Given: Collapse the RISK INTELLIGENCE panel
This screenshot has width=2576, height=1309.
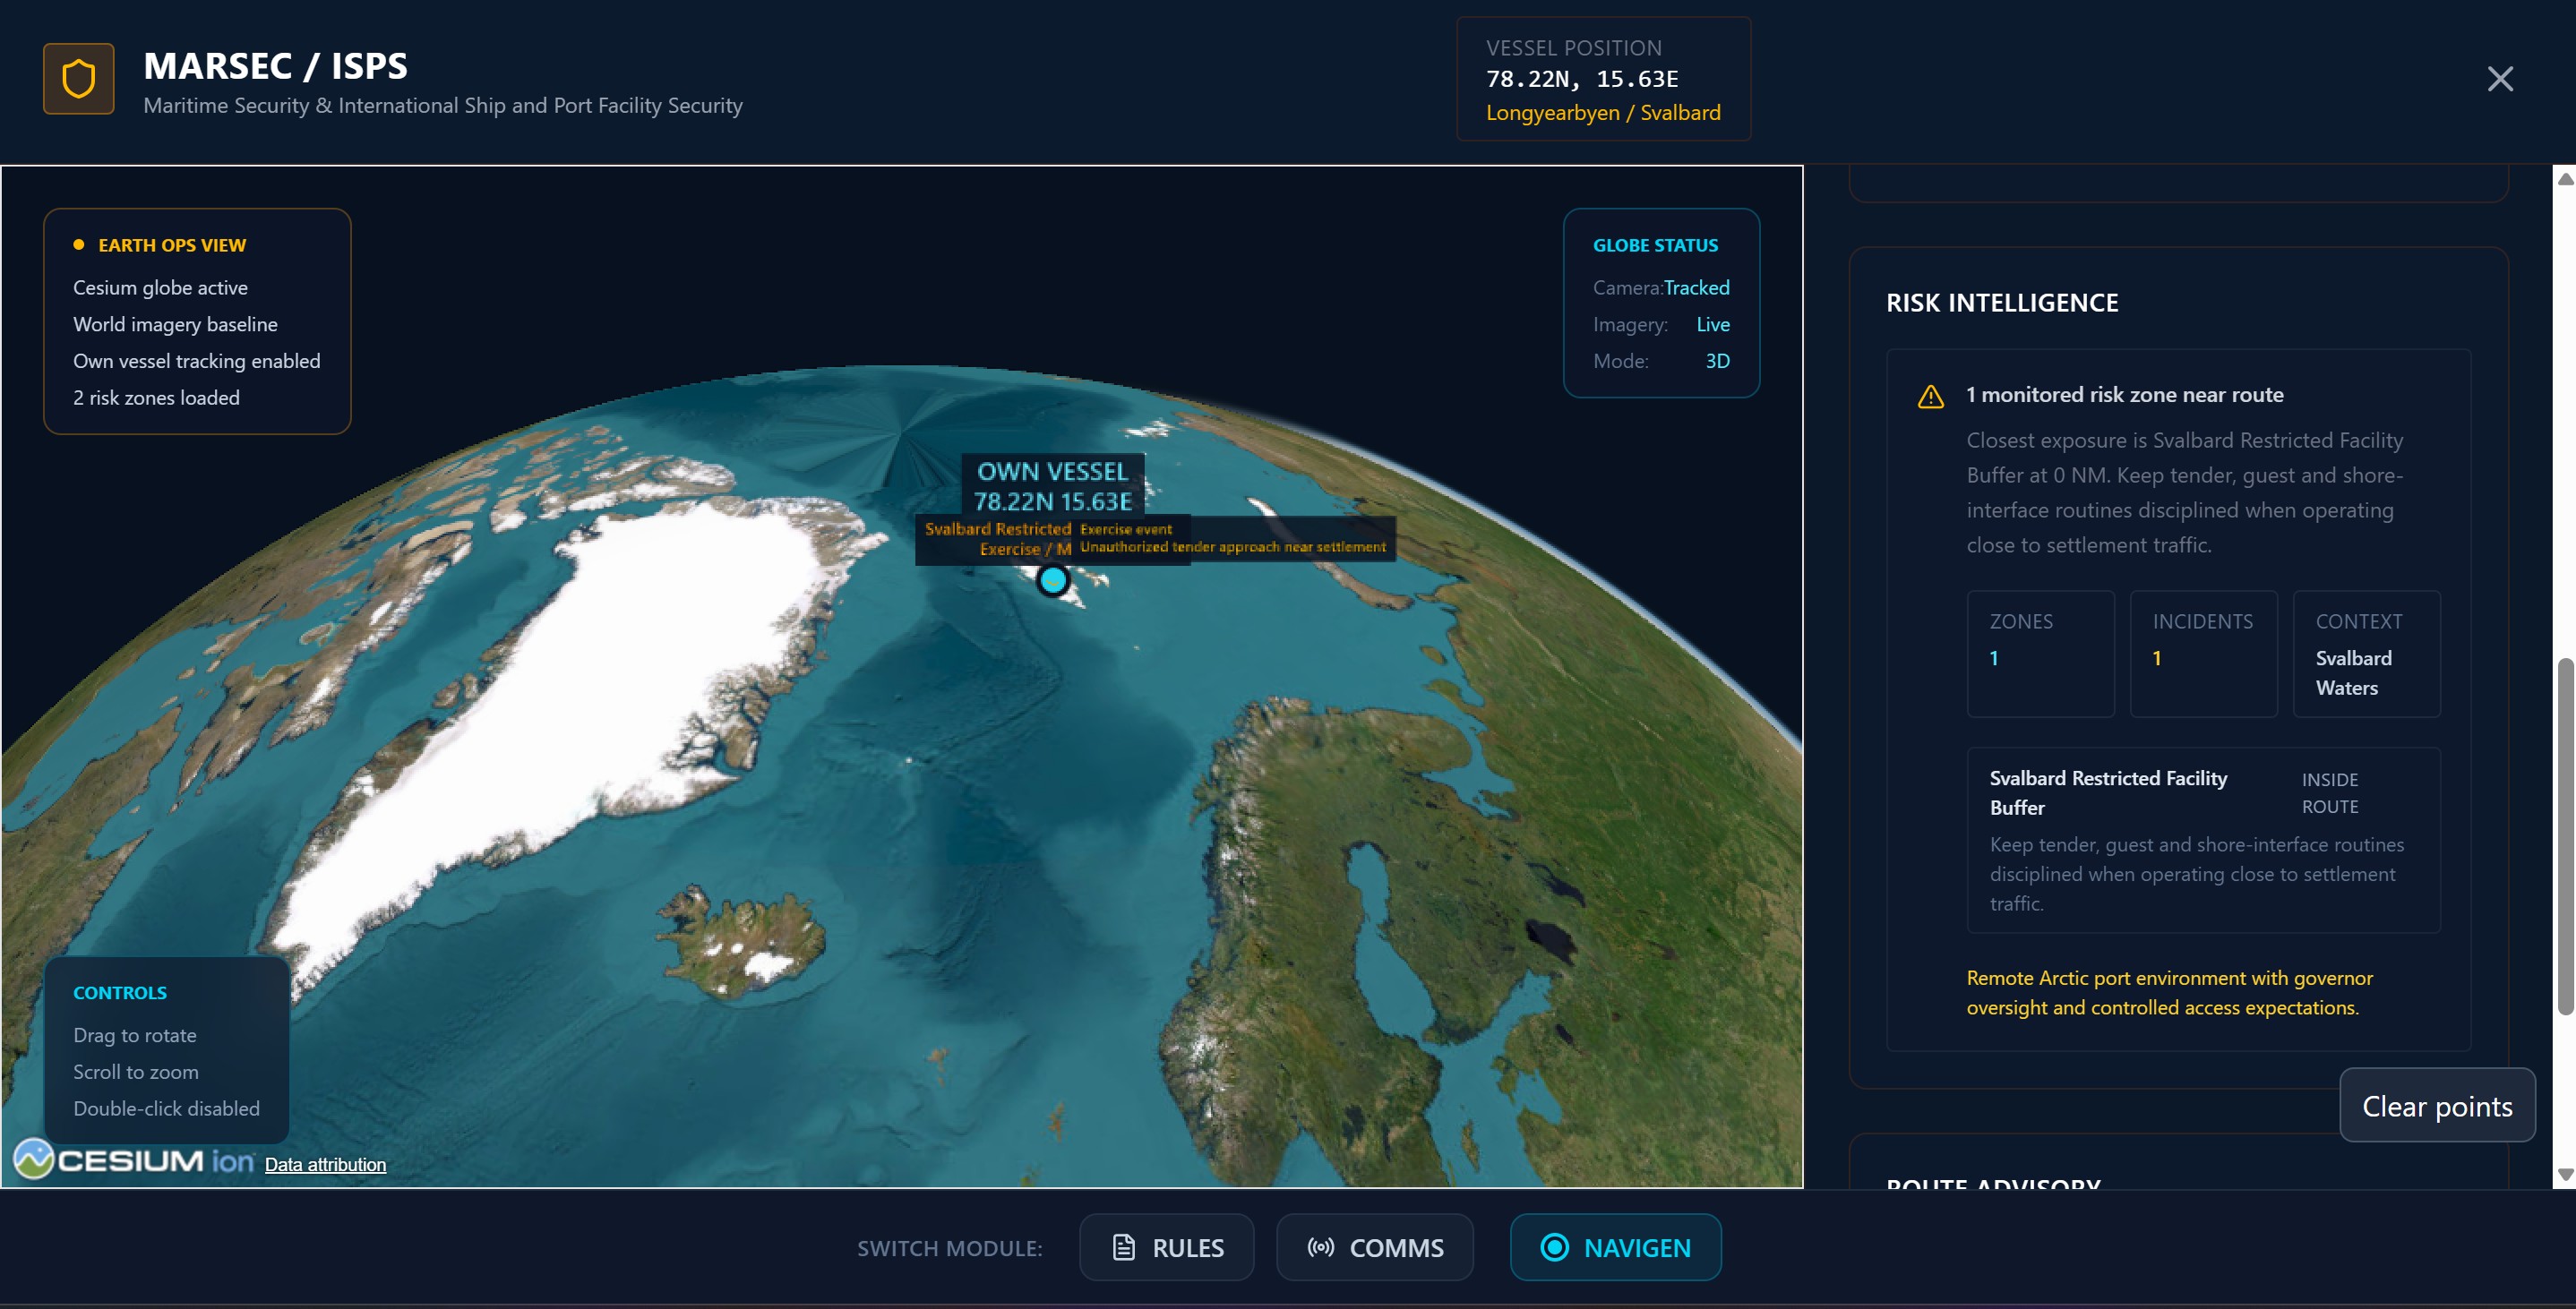Looking at the screenshot, I should tap(2002, 302).
